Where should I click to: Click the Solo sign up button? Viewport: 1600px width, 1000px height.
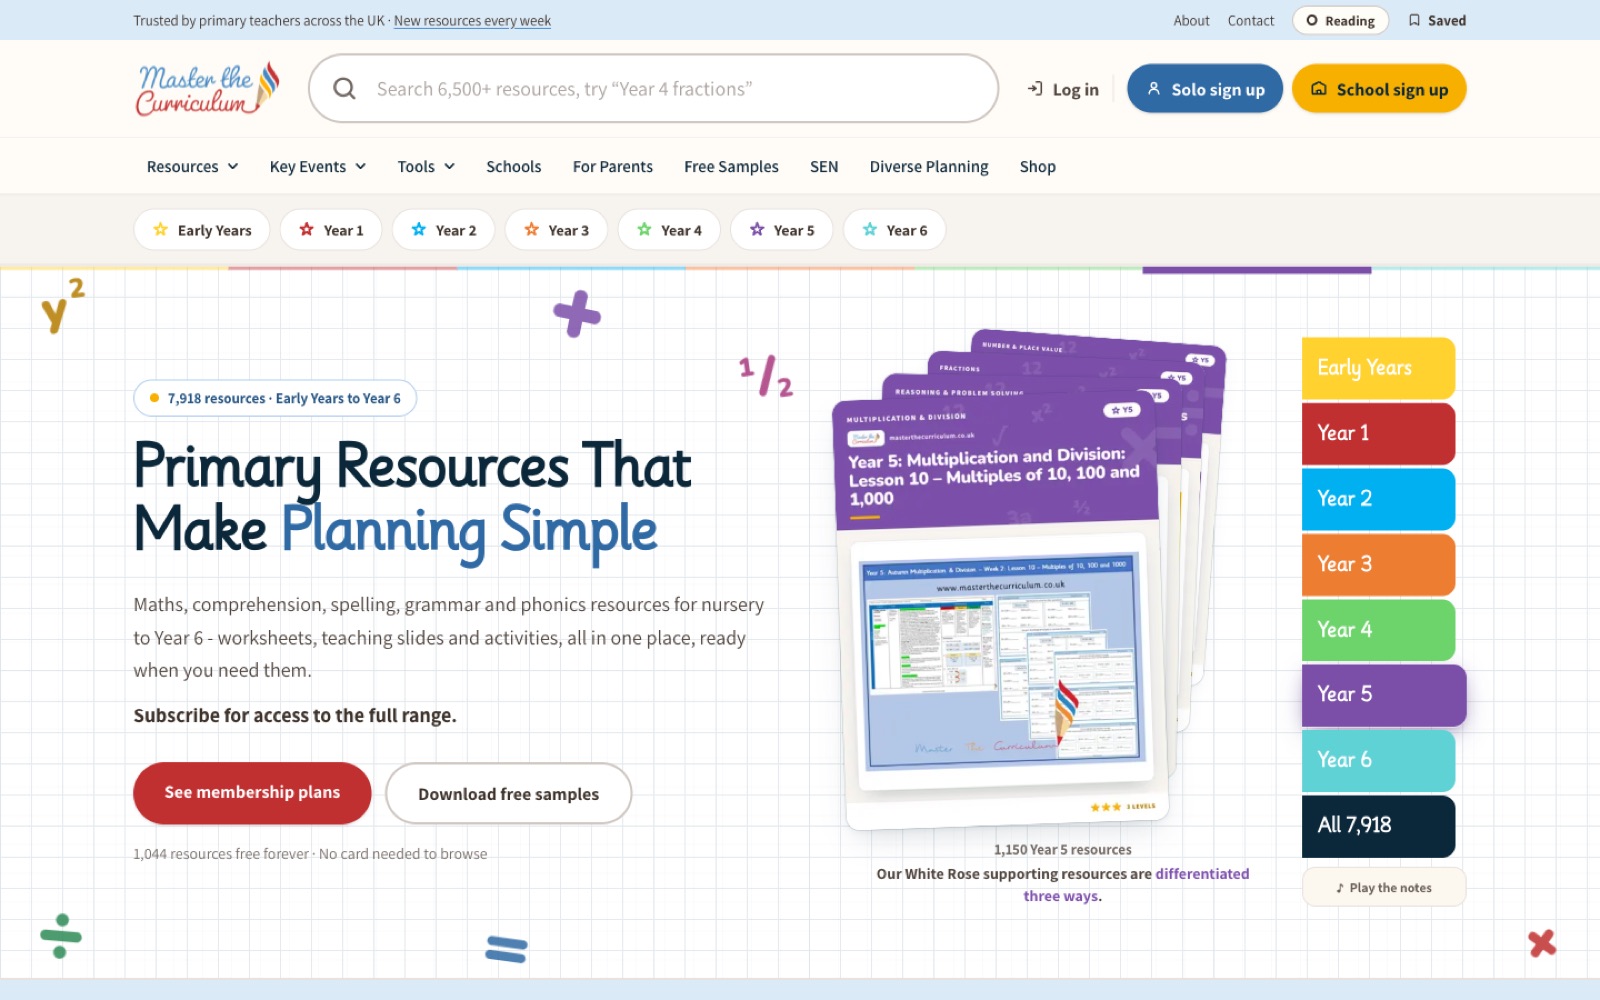1205,89
